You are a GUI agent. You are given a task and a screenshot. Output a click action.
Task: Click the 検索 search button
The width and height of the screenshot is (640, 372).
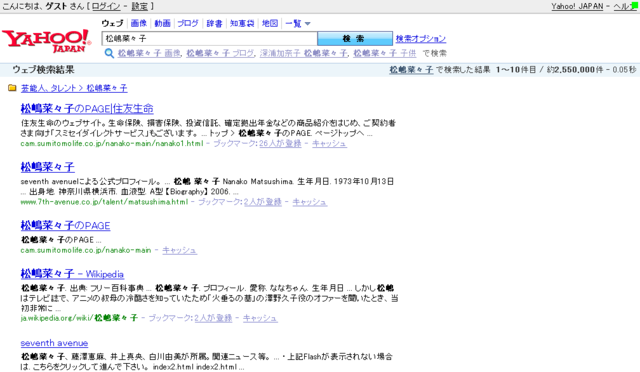[355, 39]
